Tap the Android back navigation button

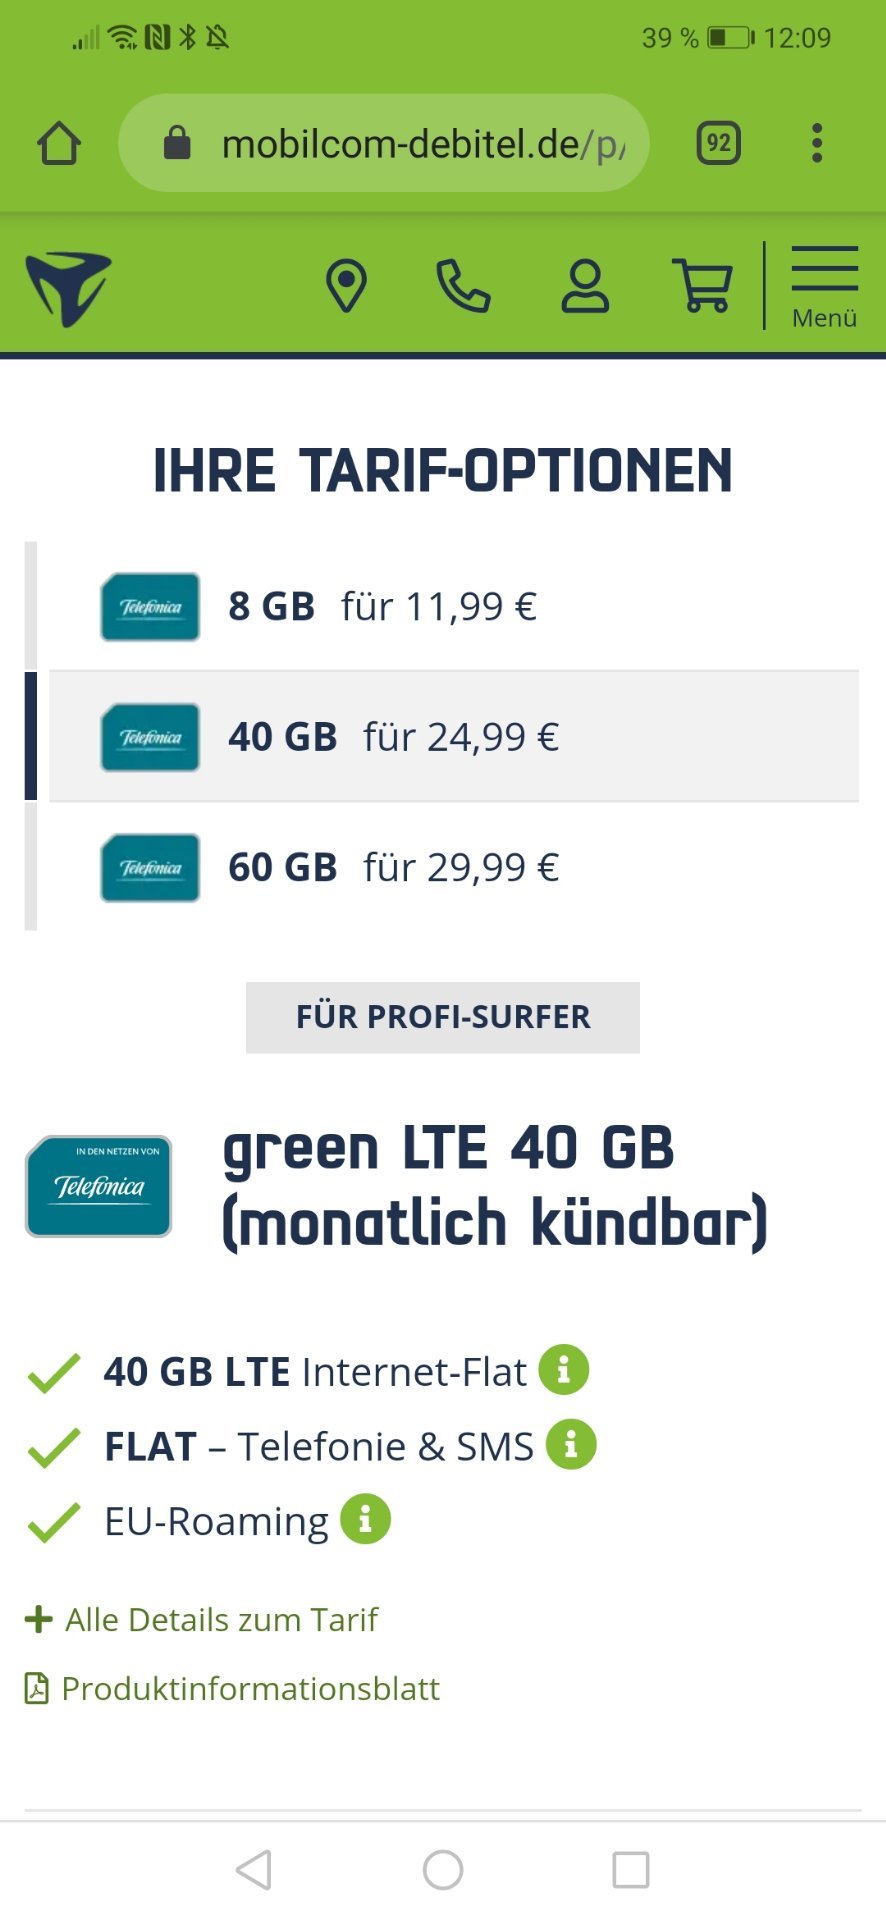(254, 1869)
